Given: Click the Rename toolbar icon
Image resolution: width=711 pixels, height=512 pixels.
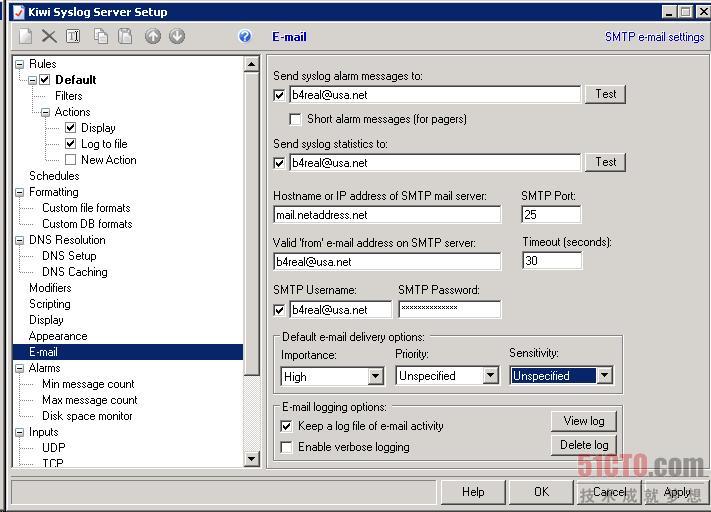Looking at the screenshot, I should tap(73, 36).
